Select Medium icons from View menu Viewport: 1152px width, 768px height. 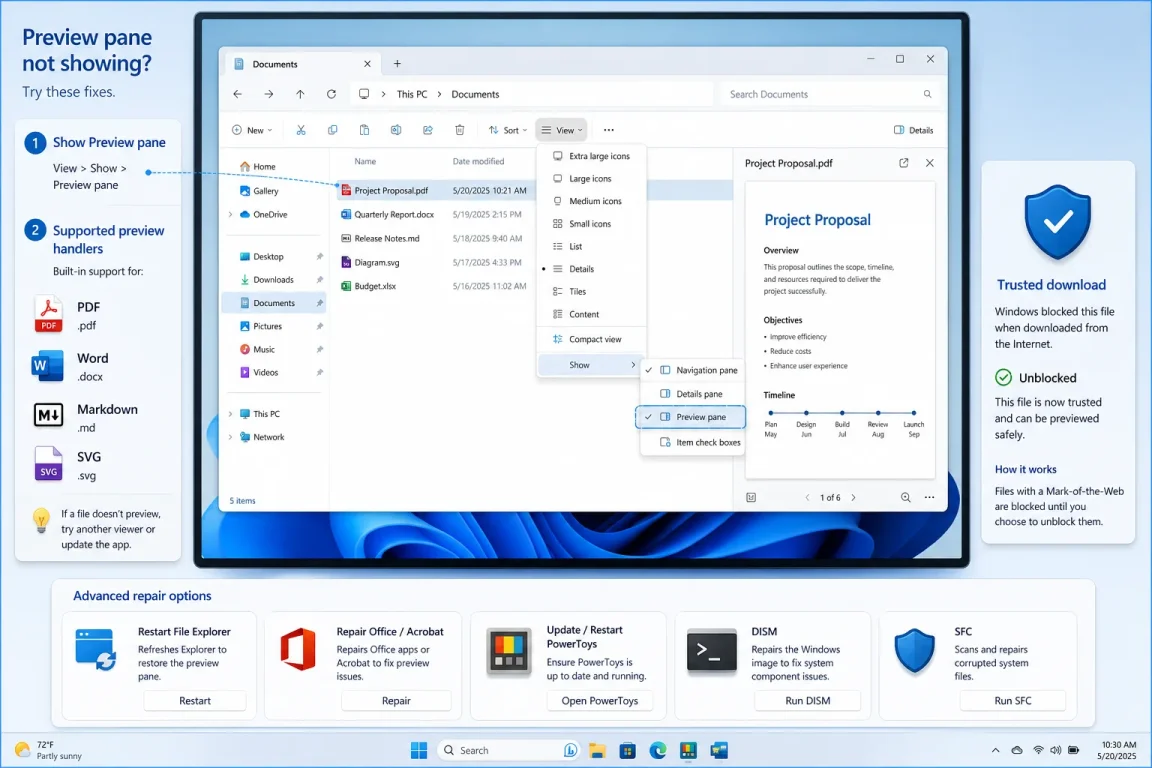[x=591, y=201]
